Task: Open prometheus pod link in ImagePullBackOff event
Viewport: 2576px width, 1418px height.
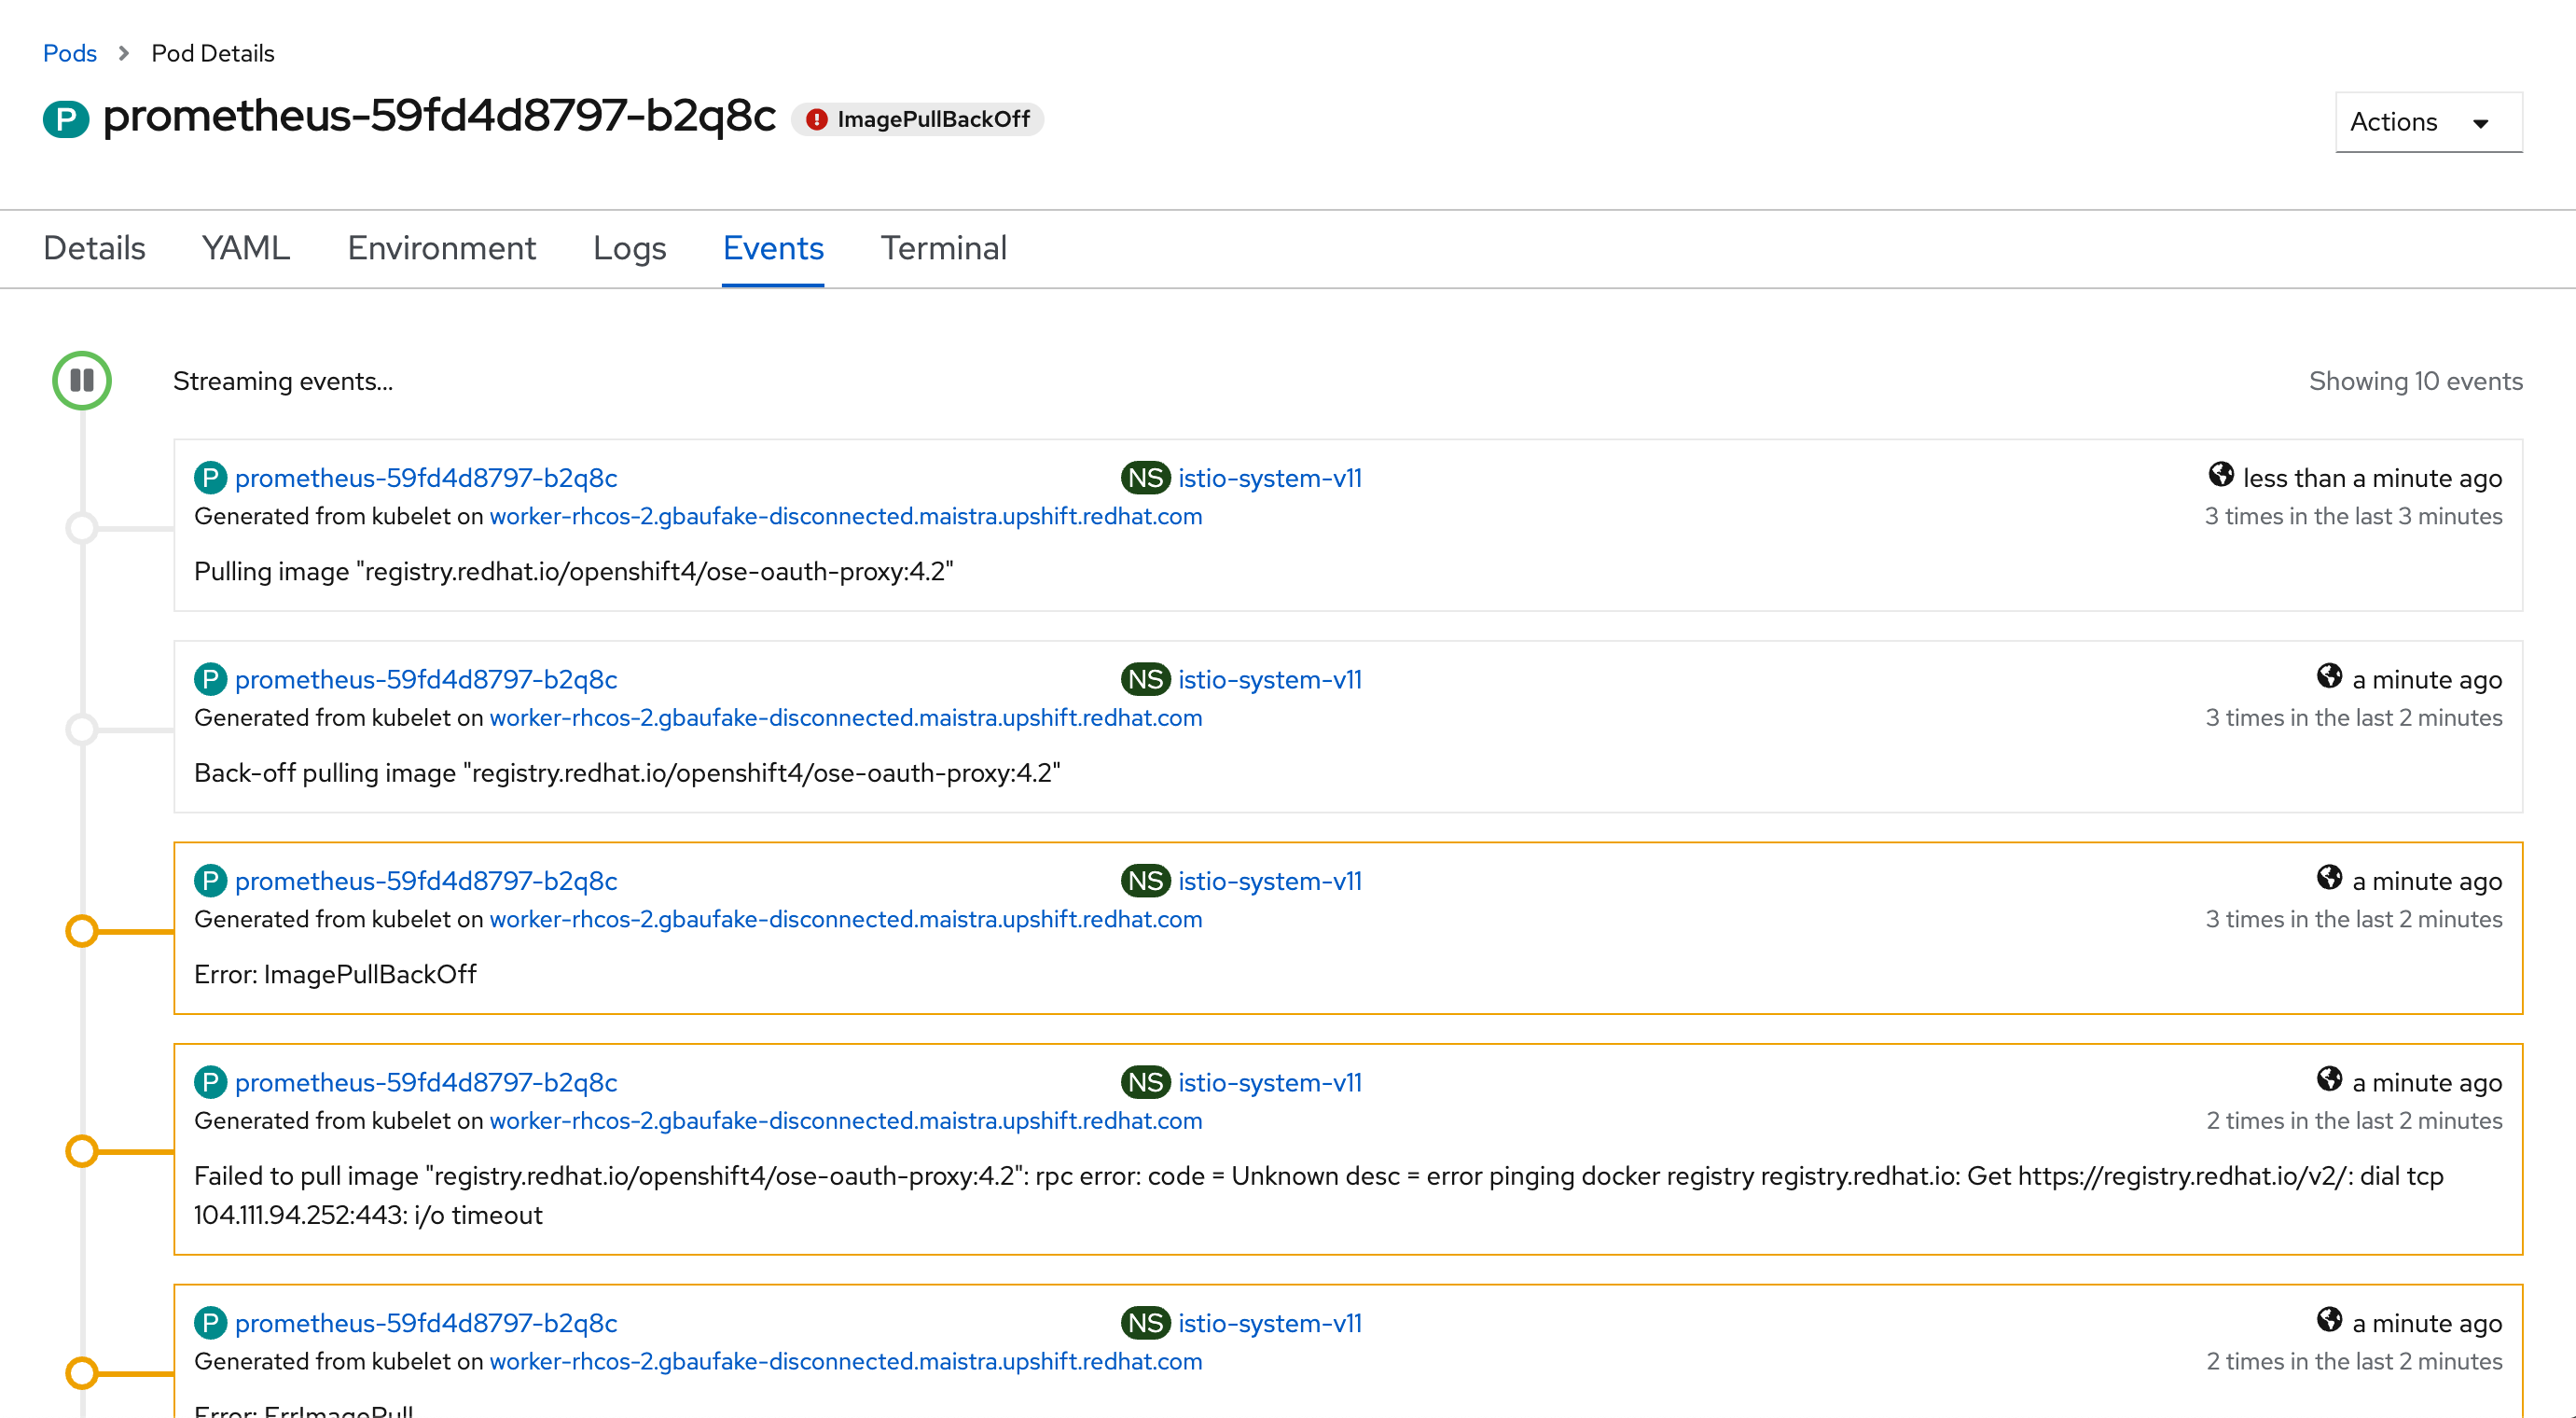Action: coord(425,881)
